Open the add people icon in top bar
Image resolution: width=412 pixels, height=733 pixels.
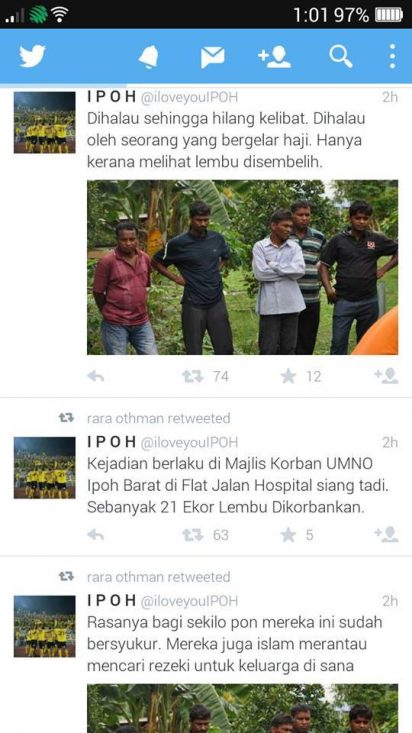coord(275,57)
